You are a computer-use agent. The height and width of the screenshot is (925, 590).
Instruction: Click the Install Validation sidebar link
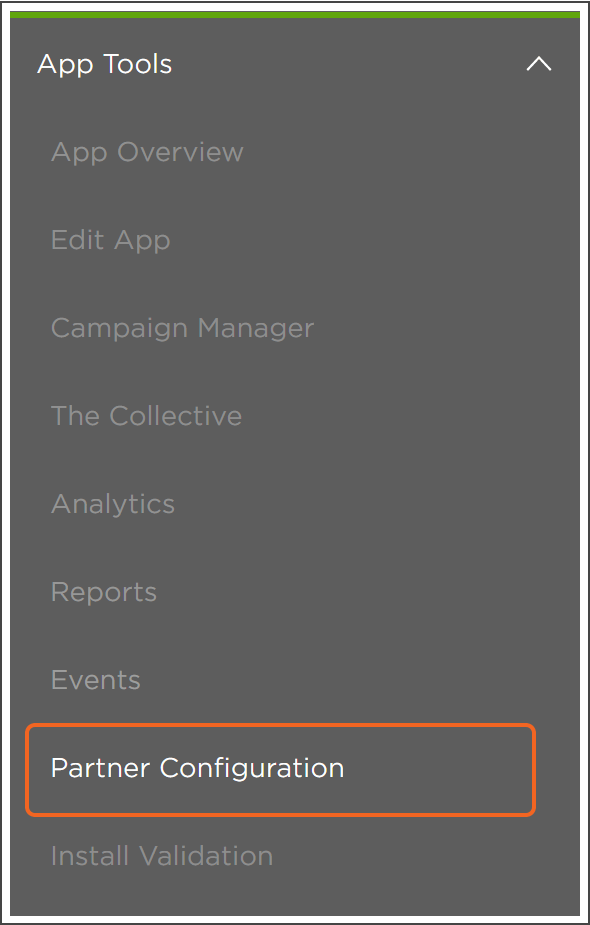pos(162,856)
